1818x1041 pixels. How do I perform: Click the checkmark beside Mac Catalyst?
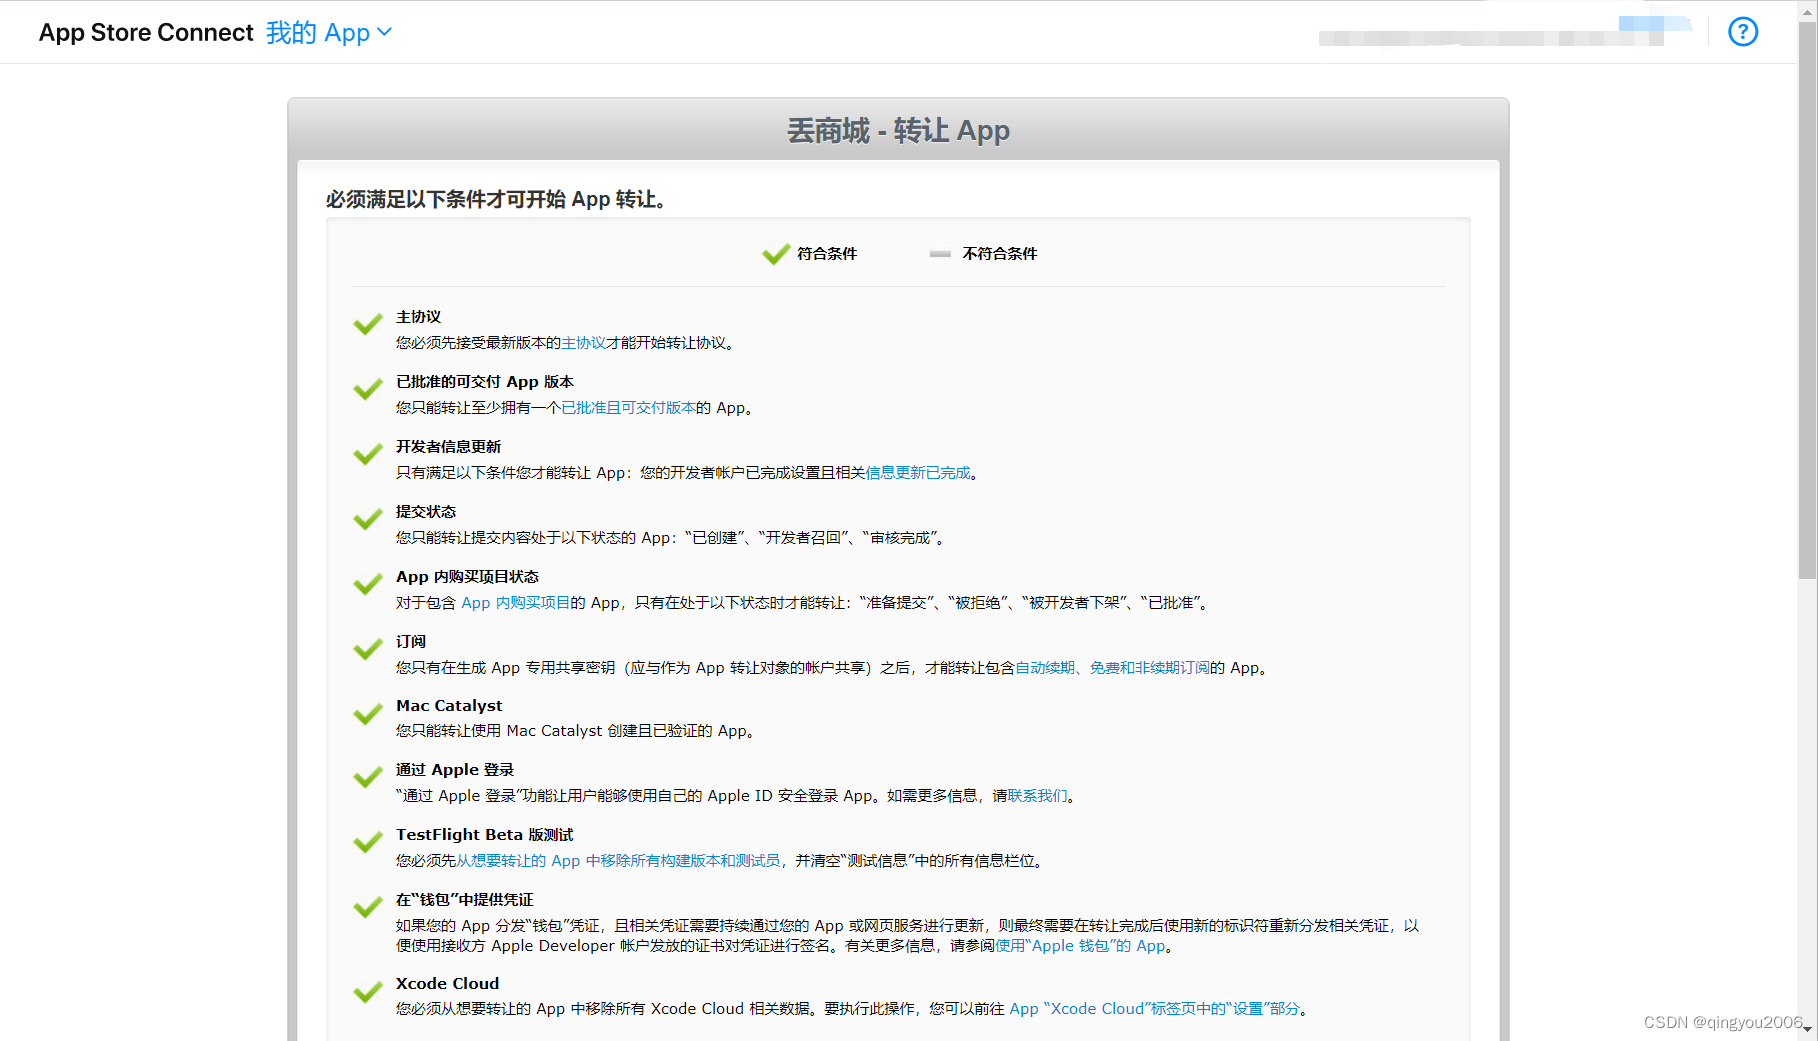pyautogui.click(x=368, y=713)
